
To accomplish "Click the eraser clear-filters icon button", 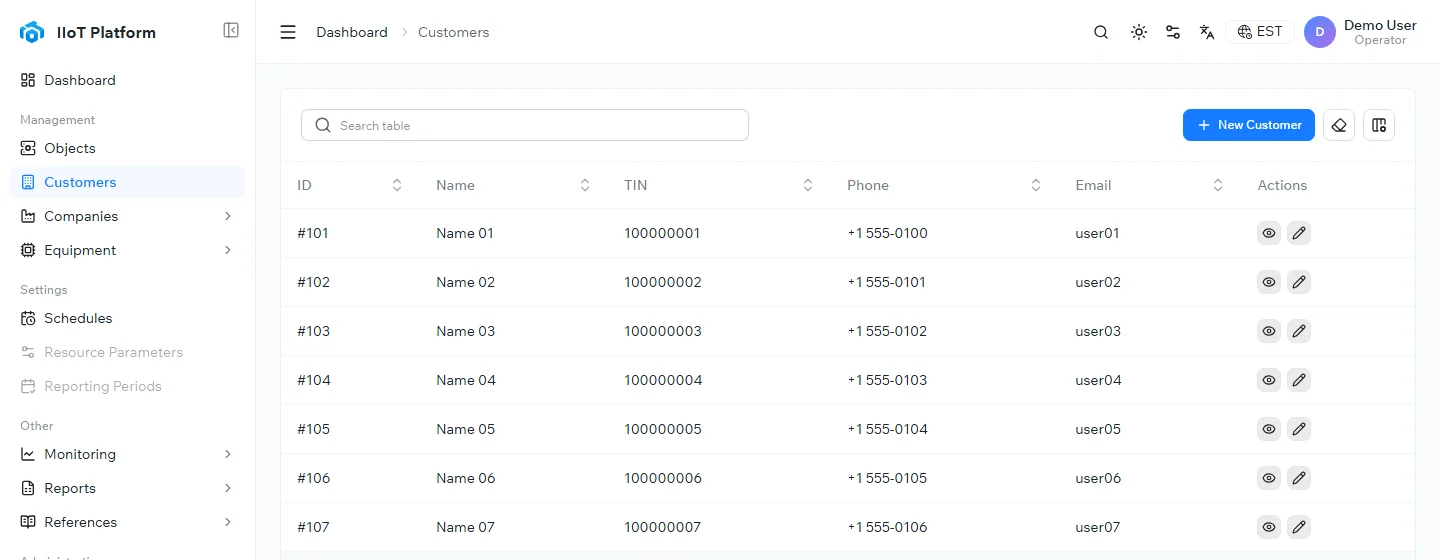I will 1339,125.
